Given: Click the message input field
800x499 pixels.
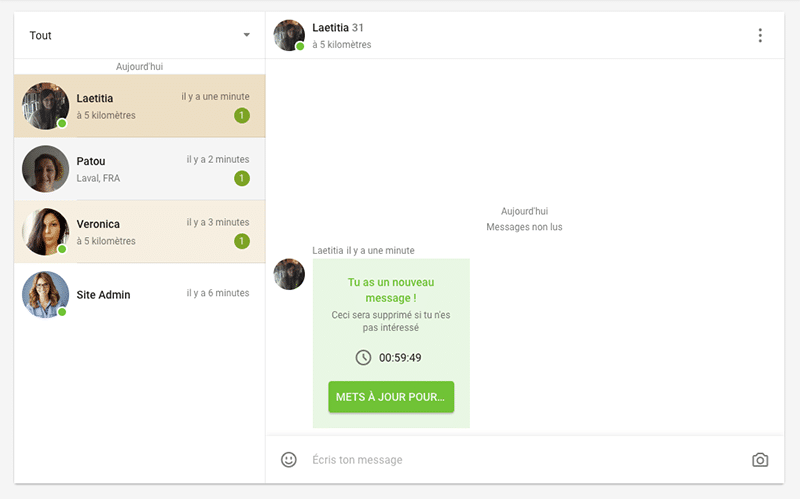Looking at the screenshot, I should [520, 460].
